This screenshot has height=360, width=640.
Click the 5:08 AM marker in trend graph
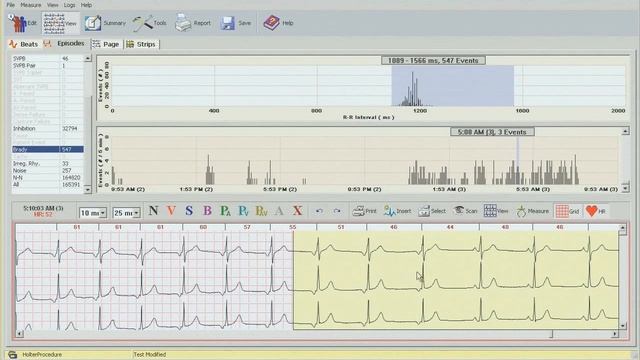[518, 161]
